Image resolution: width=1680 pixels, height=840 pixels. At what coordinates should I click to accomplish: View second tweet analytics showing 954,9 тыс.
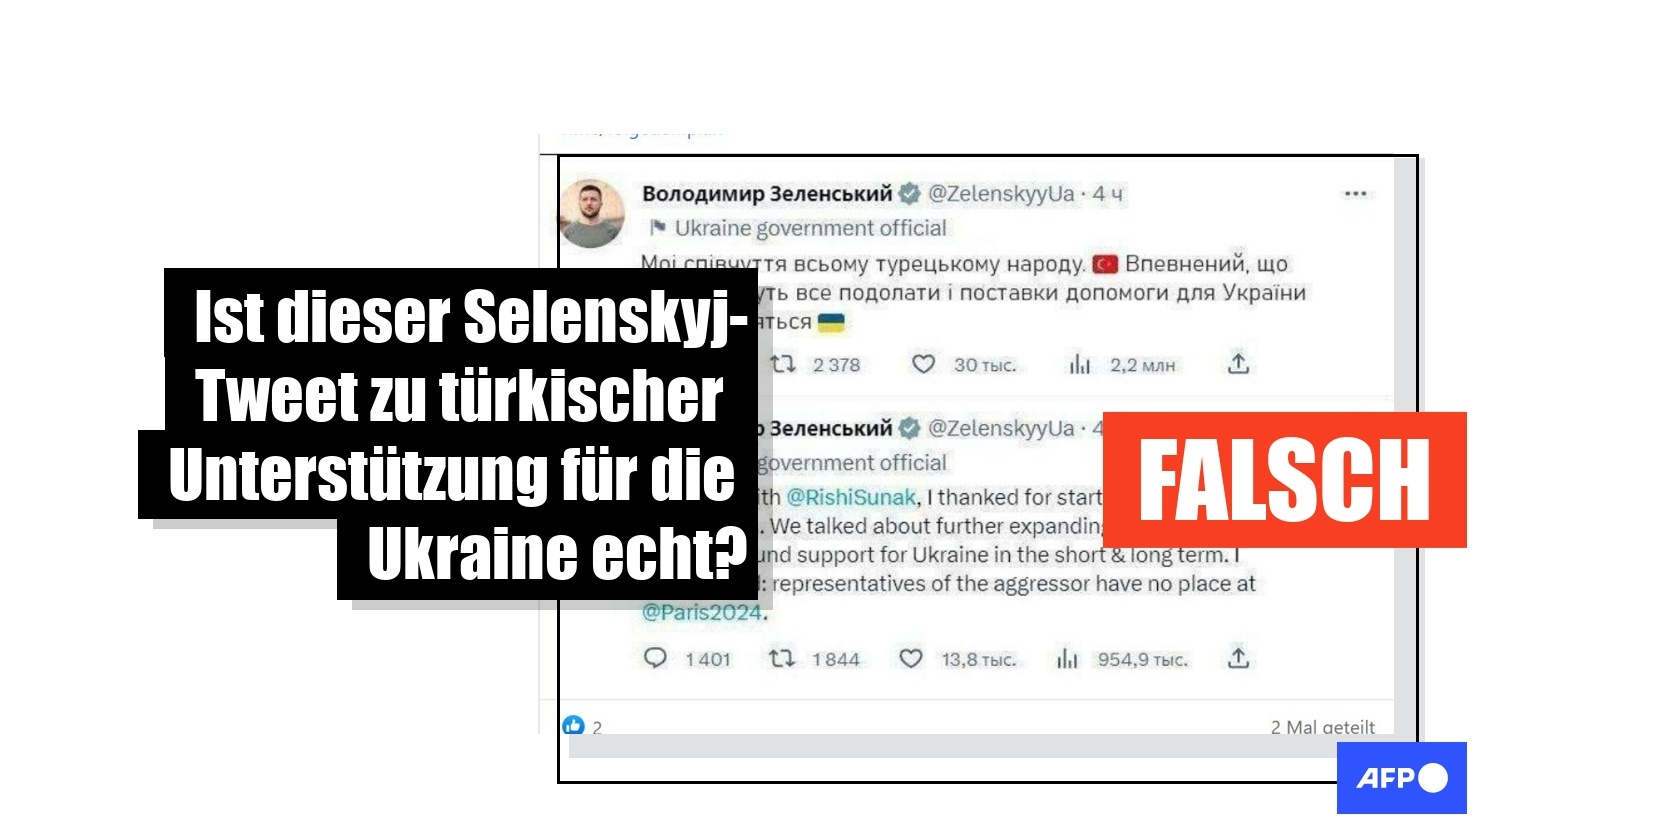pyautogui.click(x=1068, y=658)
